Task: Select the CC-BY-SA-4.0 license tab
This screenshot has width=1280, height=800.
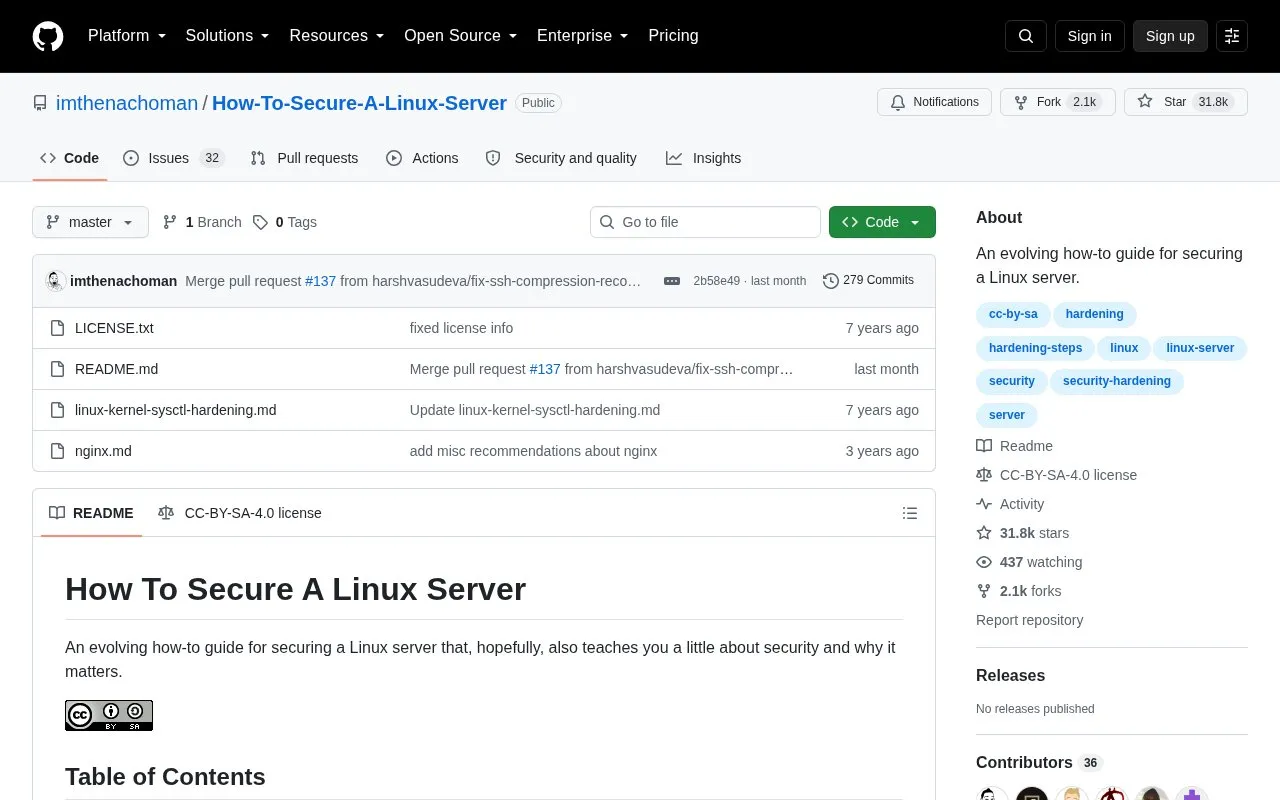Action: point(240,513)
